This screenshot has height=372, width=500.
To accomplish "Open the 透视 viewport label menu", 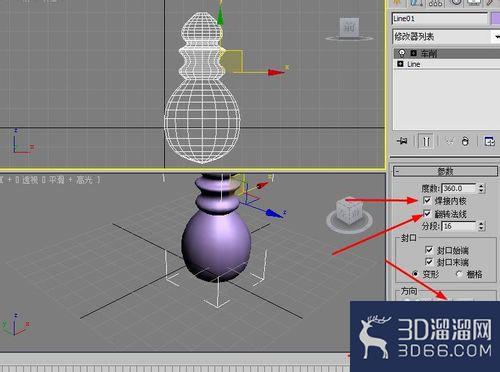I will 30,180.
